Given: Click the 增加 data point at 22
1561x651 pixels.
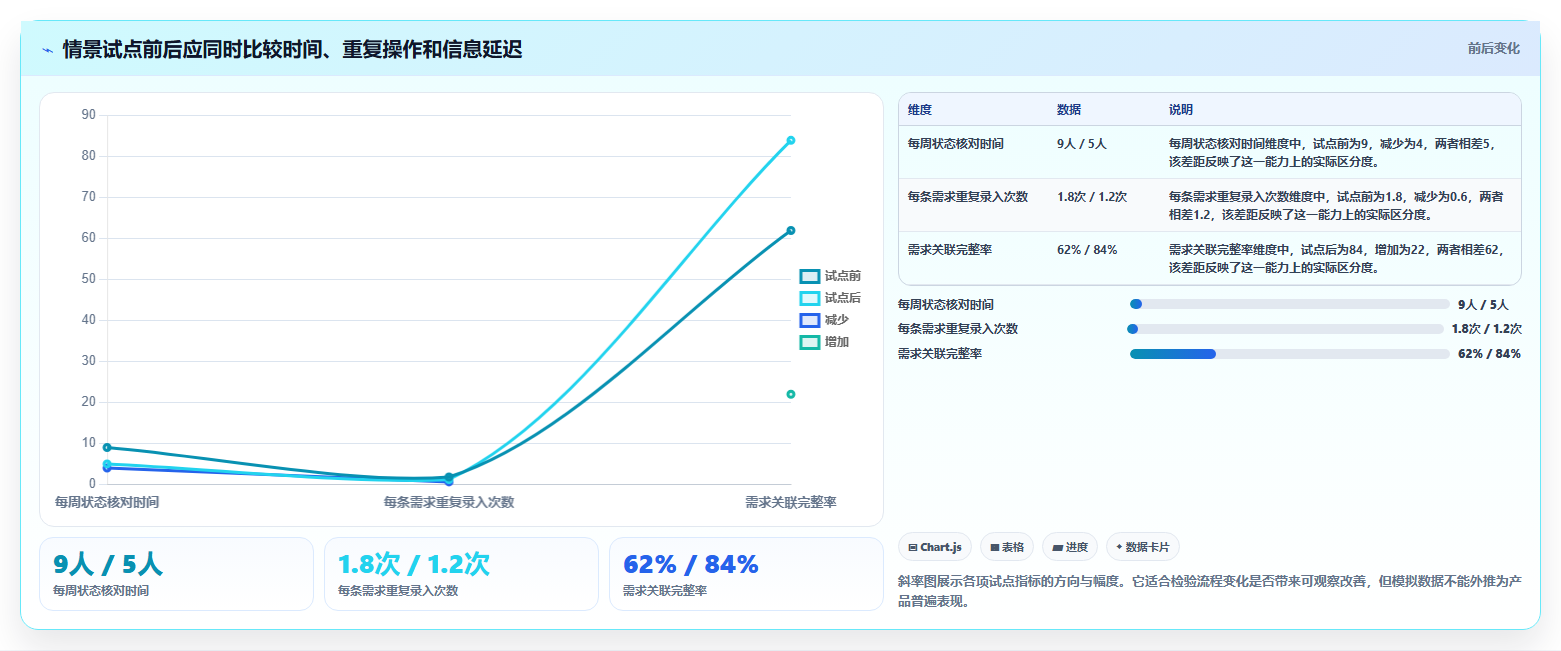Looking at the screenshot, I should pyautogui.click(x=791, y=394).
